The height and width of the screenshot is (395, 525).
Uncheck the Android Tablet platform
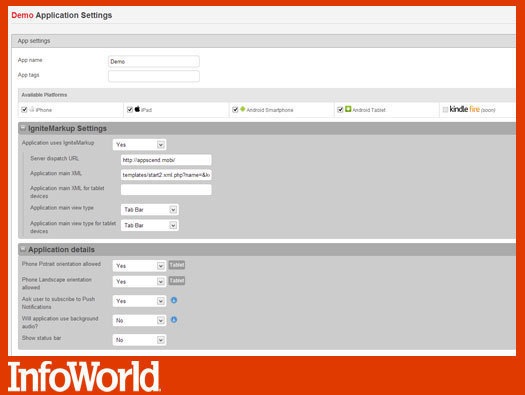click(340, 109)
